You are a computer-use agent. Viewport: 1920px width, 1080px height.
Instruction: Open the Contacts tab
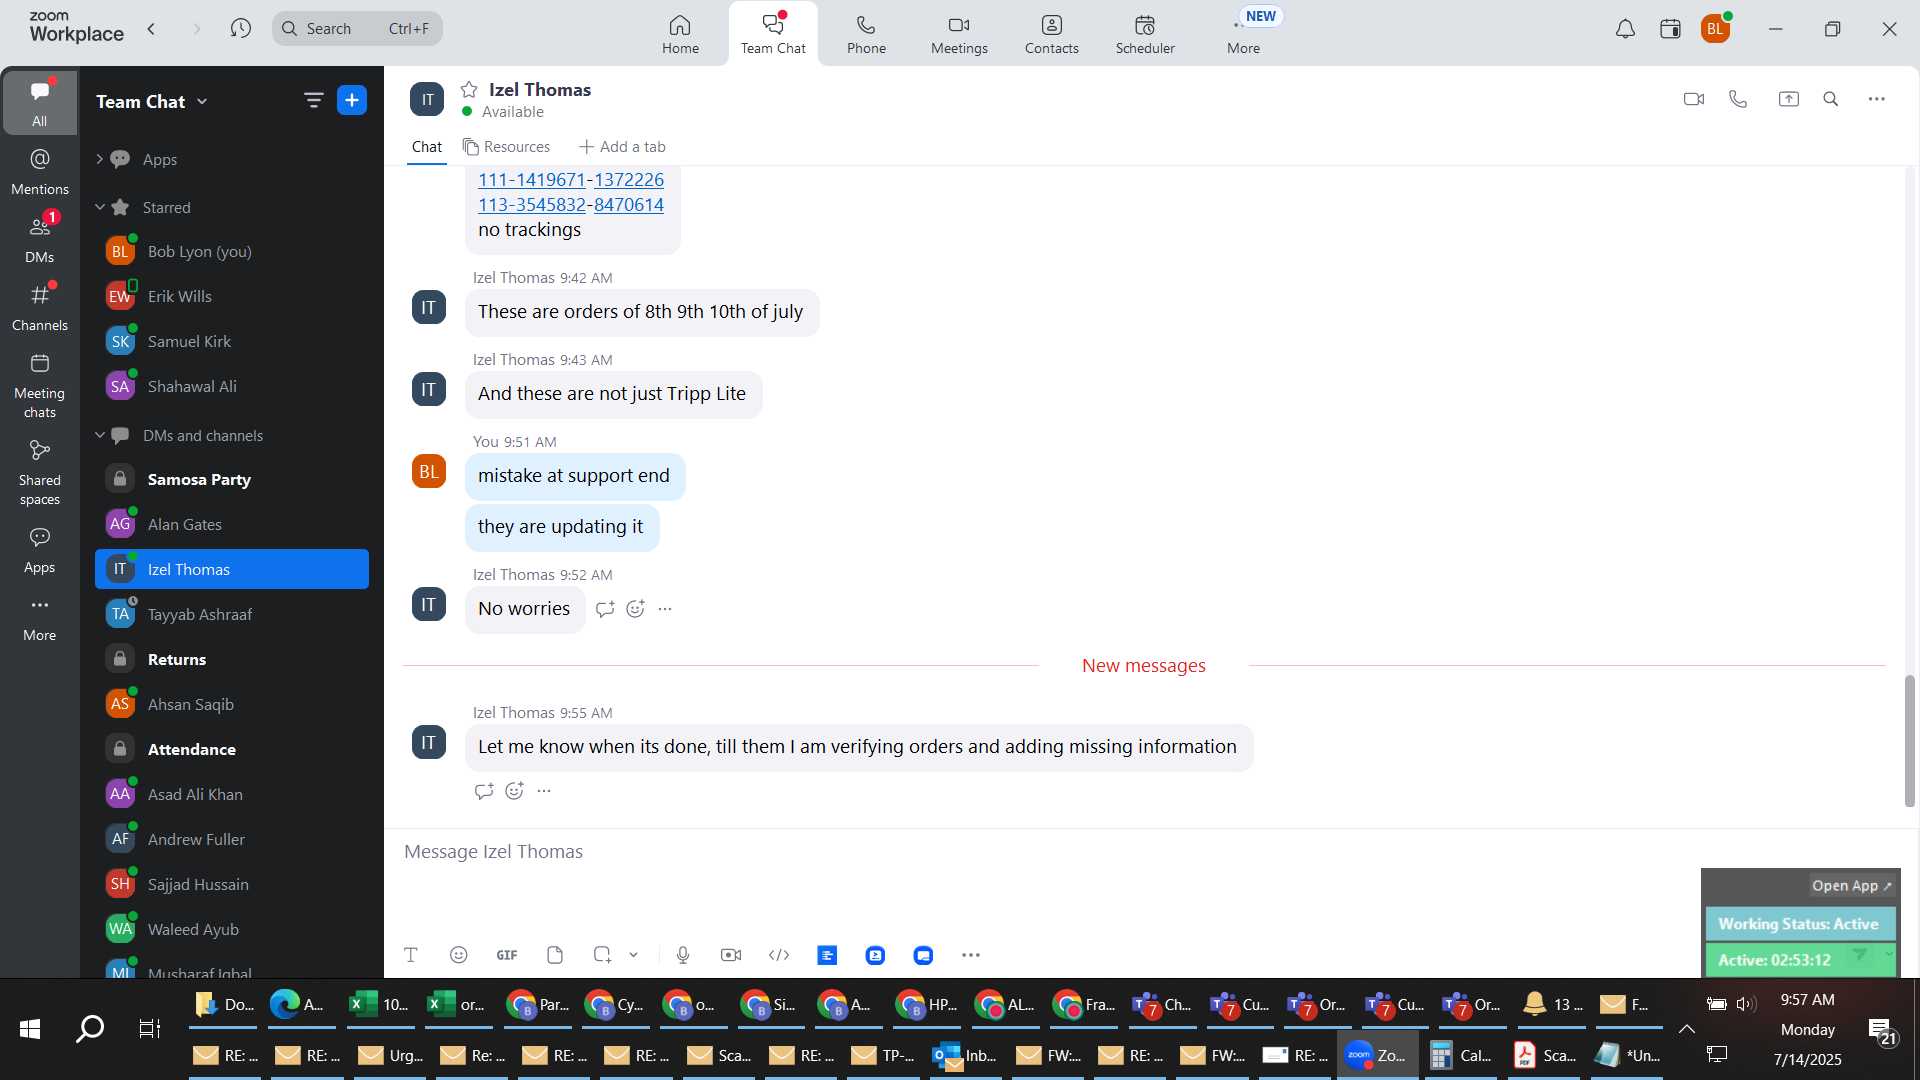pyautogui.click(x=1051, y=34)
